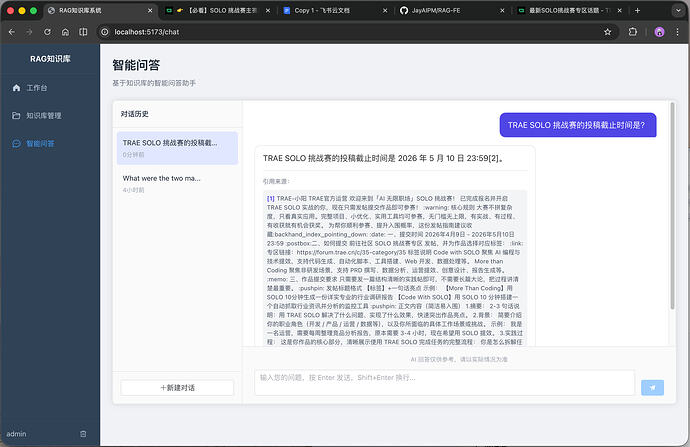This screenshot has height=447, width=690.
Task: Open a new browser tab with plus
Action: [637, 10]
